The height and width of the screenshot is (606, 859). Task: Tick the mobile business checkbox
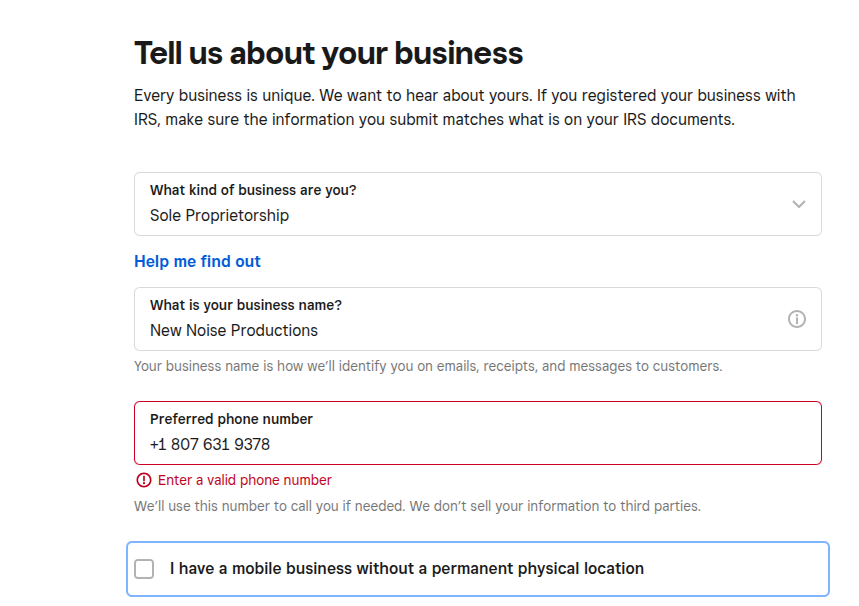point(145,569)
